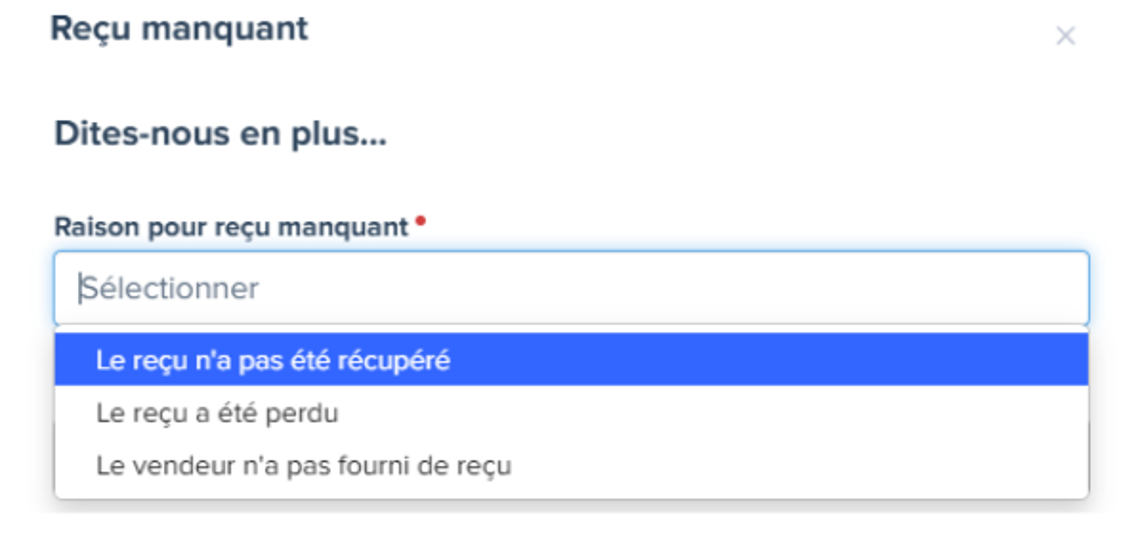Image resolution: width=1140 pixels, height=554 pixels.
Task: Click the Sélectionner placeholder text
Action: click(x=170, y=289)
